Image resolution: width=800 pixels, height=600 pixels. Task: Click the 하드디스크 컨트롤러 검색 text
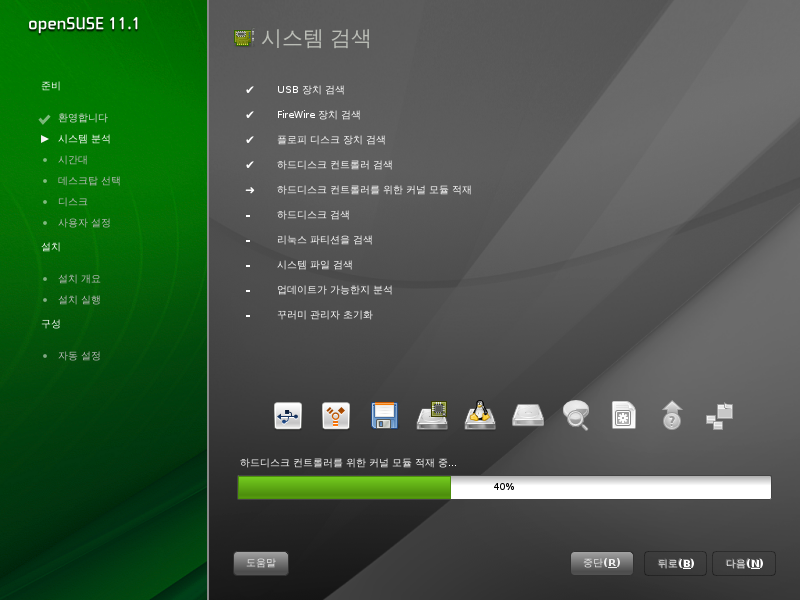(x=335, y=165)
